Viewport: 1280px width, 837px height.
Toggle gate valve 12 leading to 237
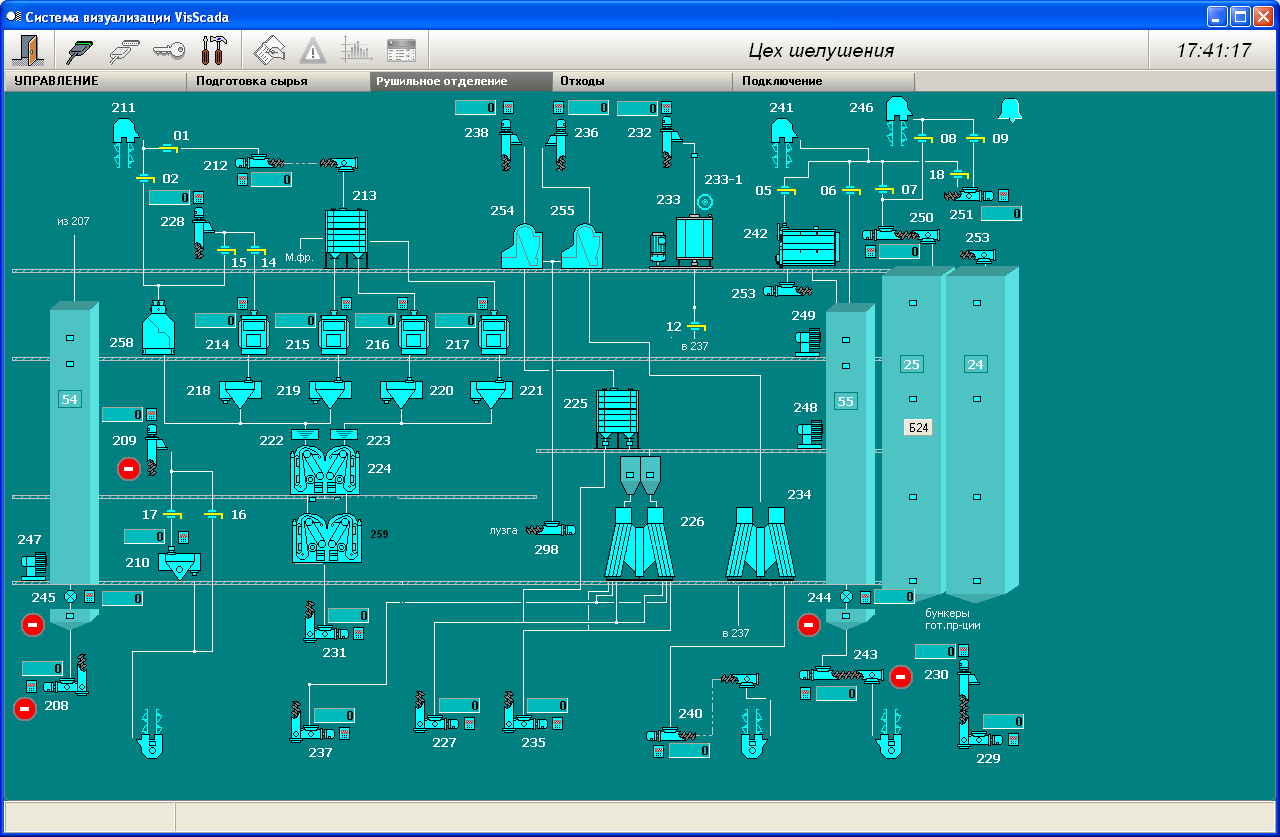[x=695, y=327]
